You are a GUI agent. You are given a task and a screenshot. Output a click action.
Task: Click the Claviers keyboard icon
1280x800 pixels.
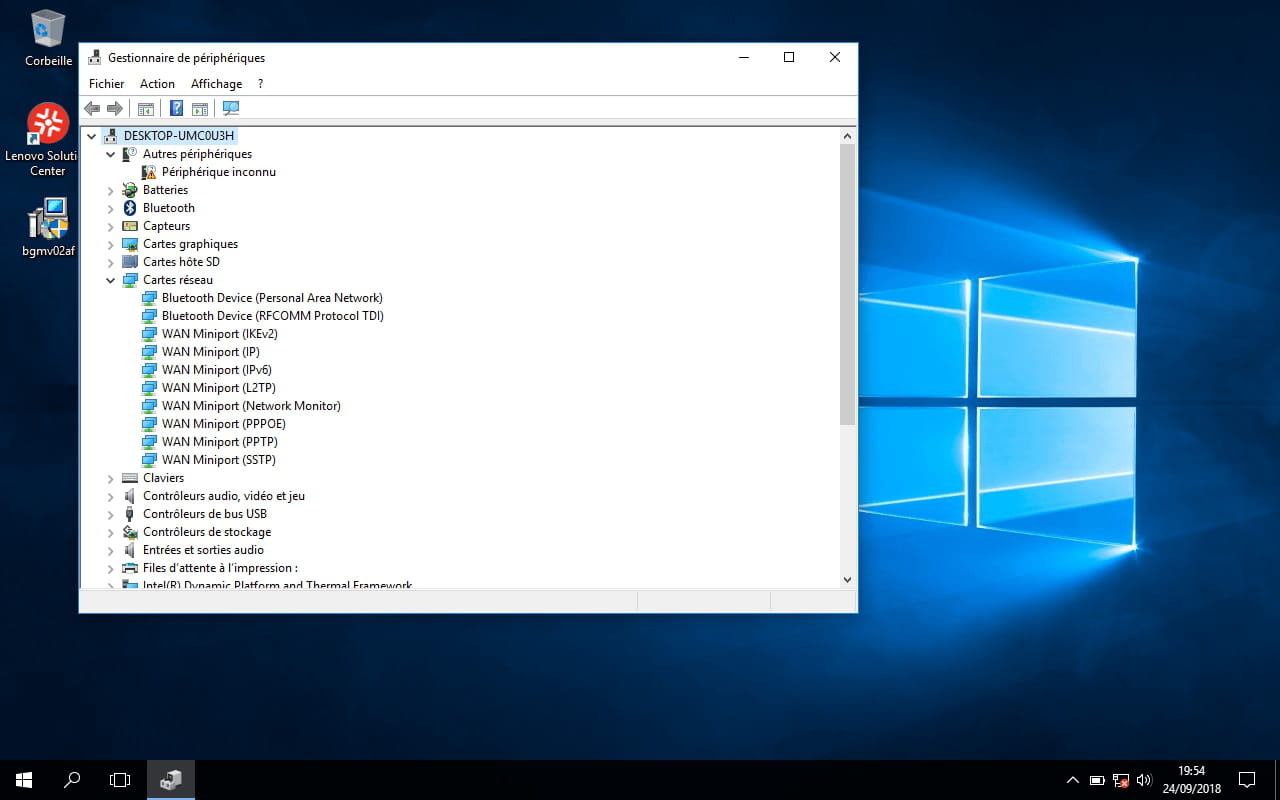coord(130,478)
